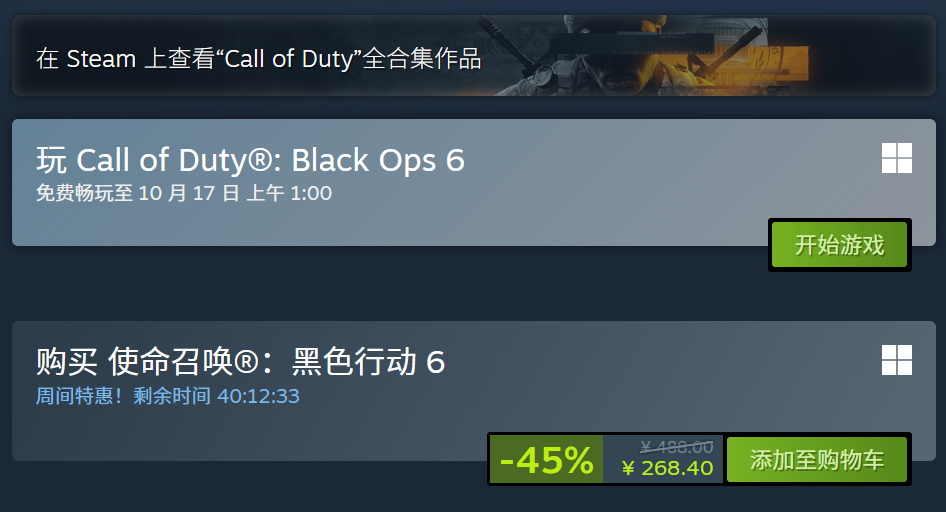Click the -45% discount badge
Viewport: 946px width, 512px height.
pos(547,460)
